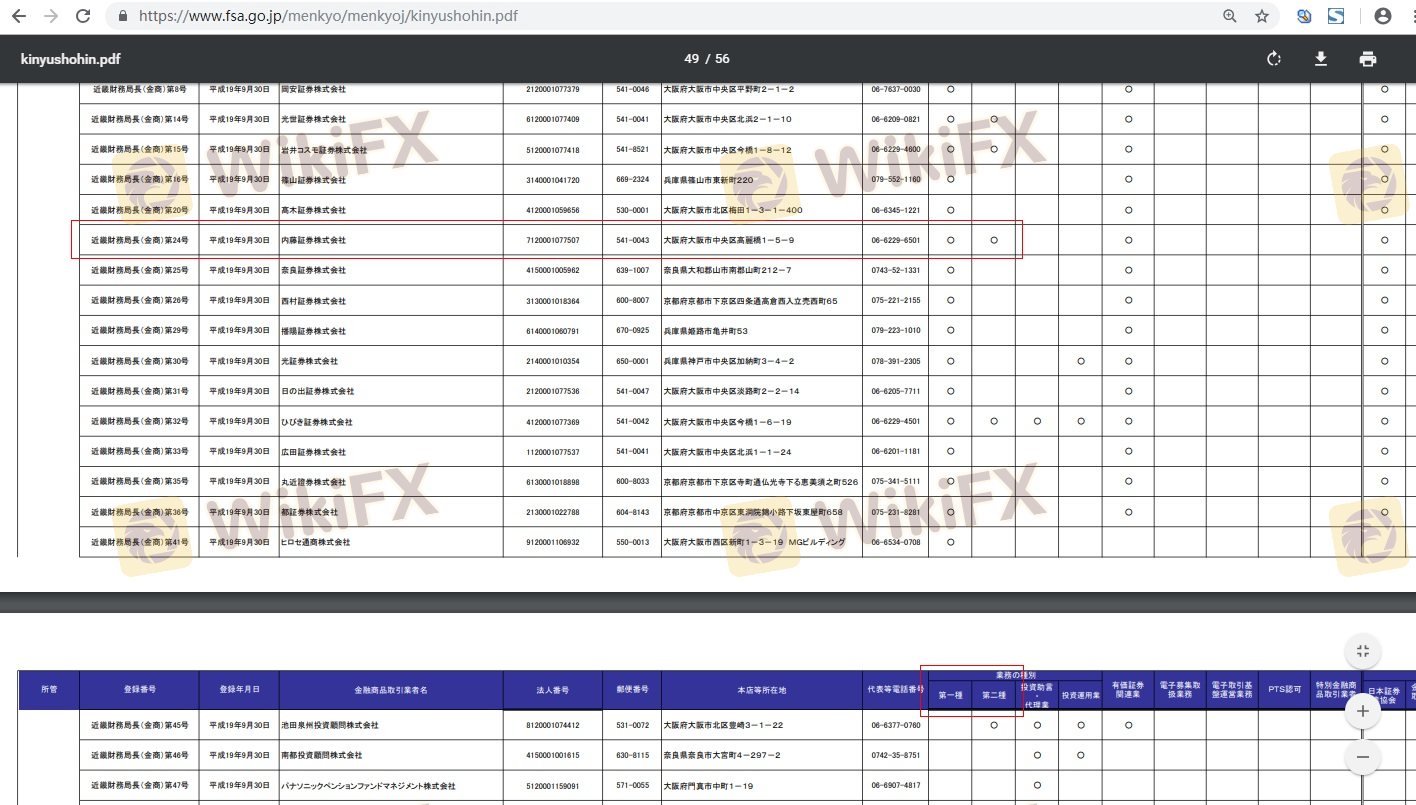The height and width of the screenshot is (805, 1416).
Task: View site info via the lock icon
Action: [123, 16]
